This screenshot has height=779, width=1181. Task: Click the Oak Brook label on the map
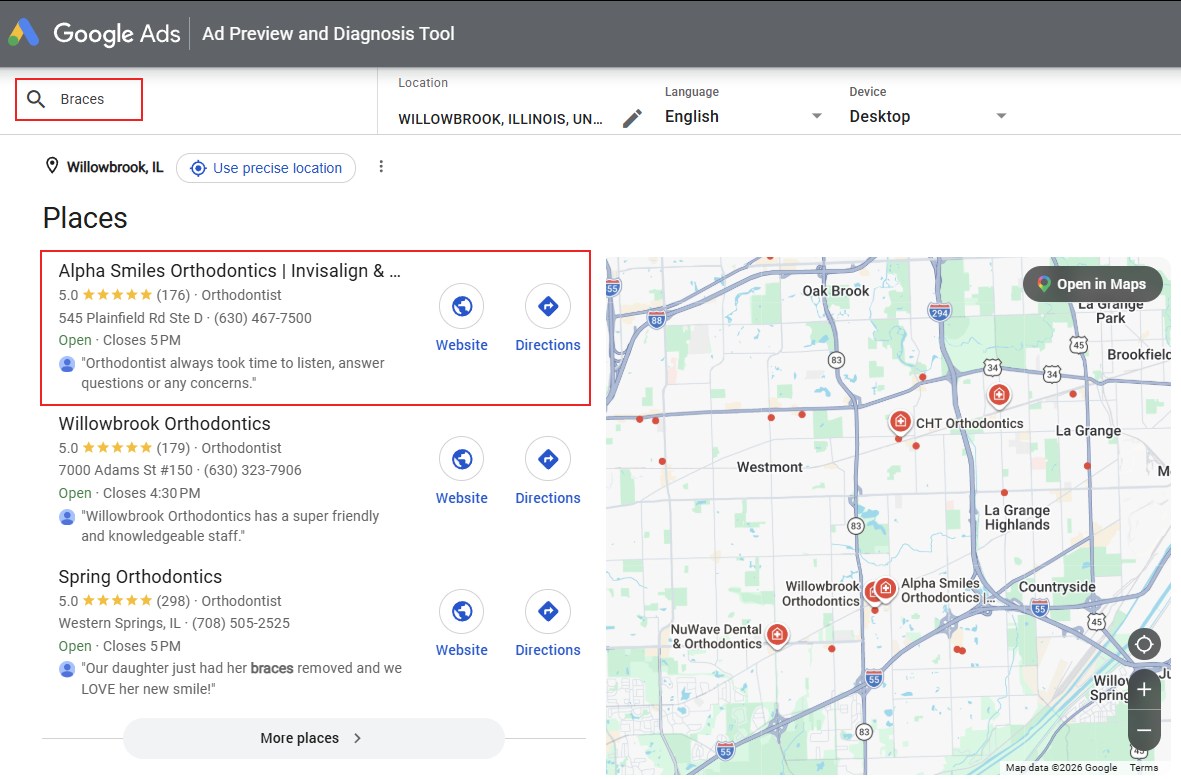[835, 291]
